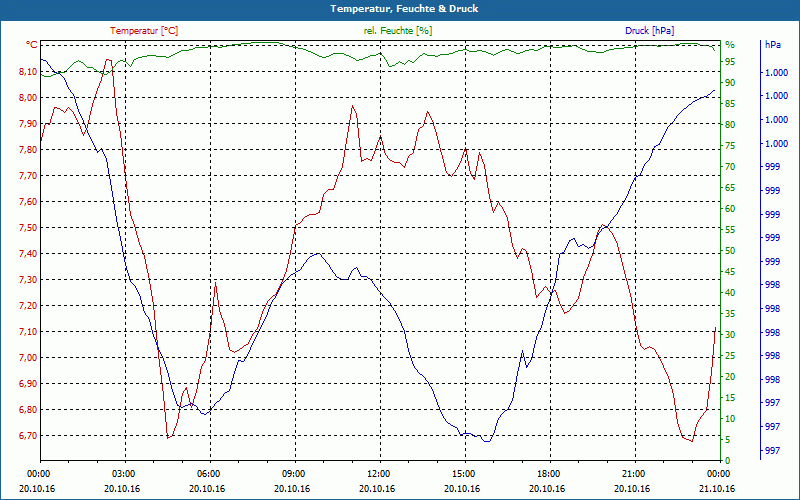
Task: Click the '7,30' temperature axis value
Action: pyautogui.click(x=28, y=280)
